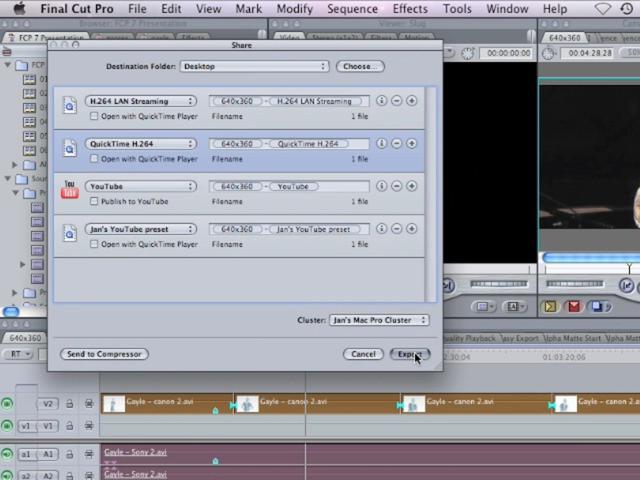This screenshot has height=480, width=640.
Task: Click the yellow insert edit button
Action: coord(550,307)
